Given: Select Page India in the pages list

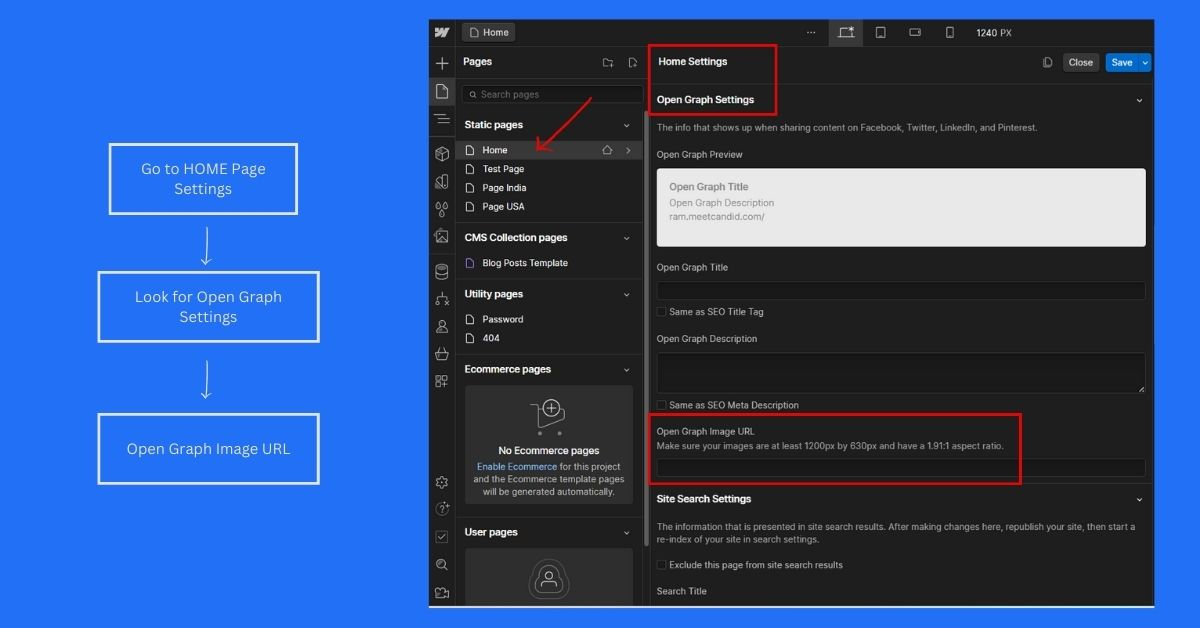Looking at the screenshot, I should pyautogui.click(x=549, y=188).
